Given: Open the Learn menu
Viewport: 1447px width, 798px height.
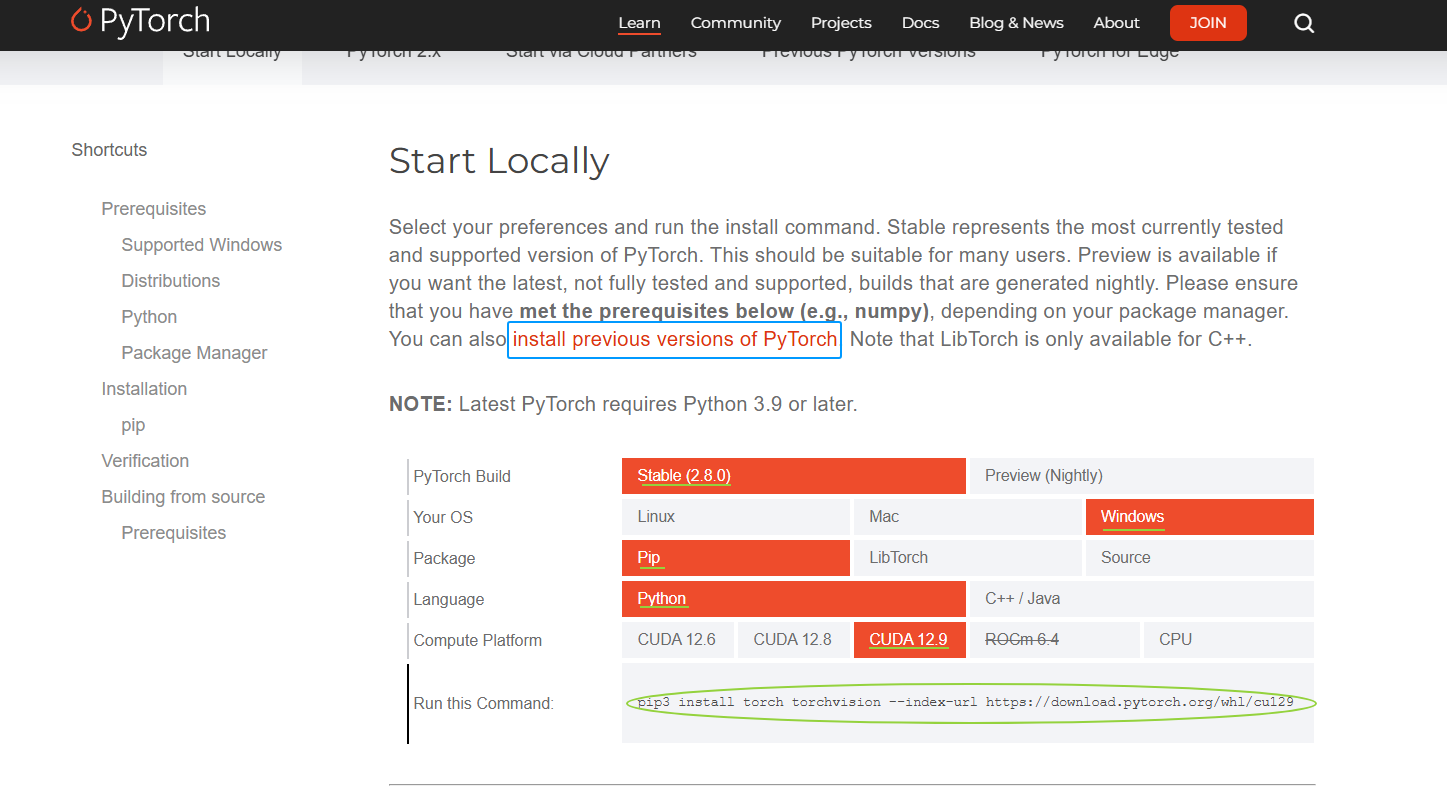Looking at the screenshot, I should coord(639,23).
